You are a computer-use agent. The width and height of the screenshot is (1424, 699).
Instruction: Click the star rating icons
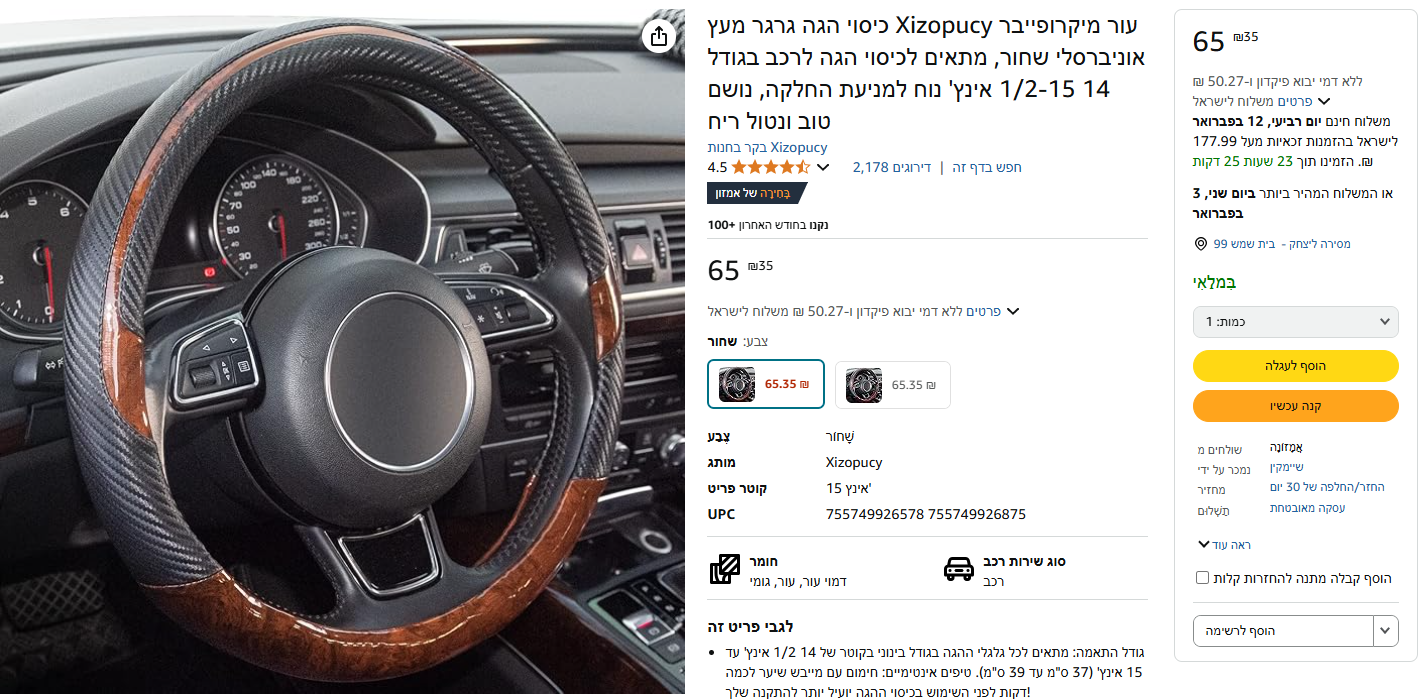pyautogui.click(x=771, y=167)
